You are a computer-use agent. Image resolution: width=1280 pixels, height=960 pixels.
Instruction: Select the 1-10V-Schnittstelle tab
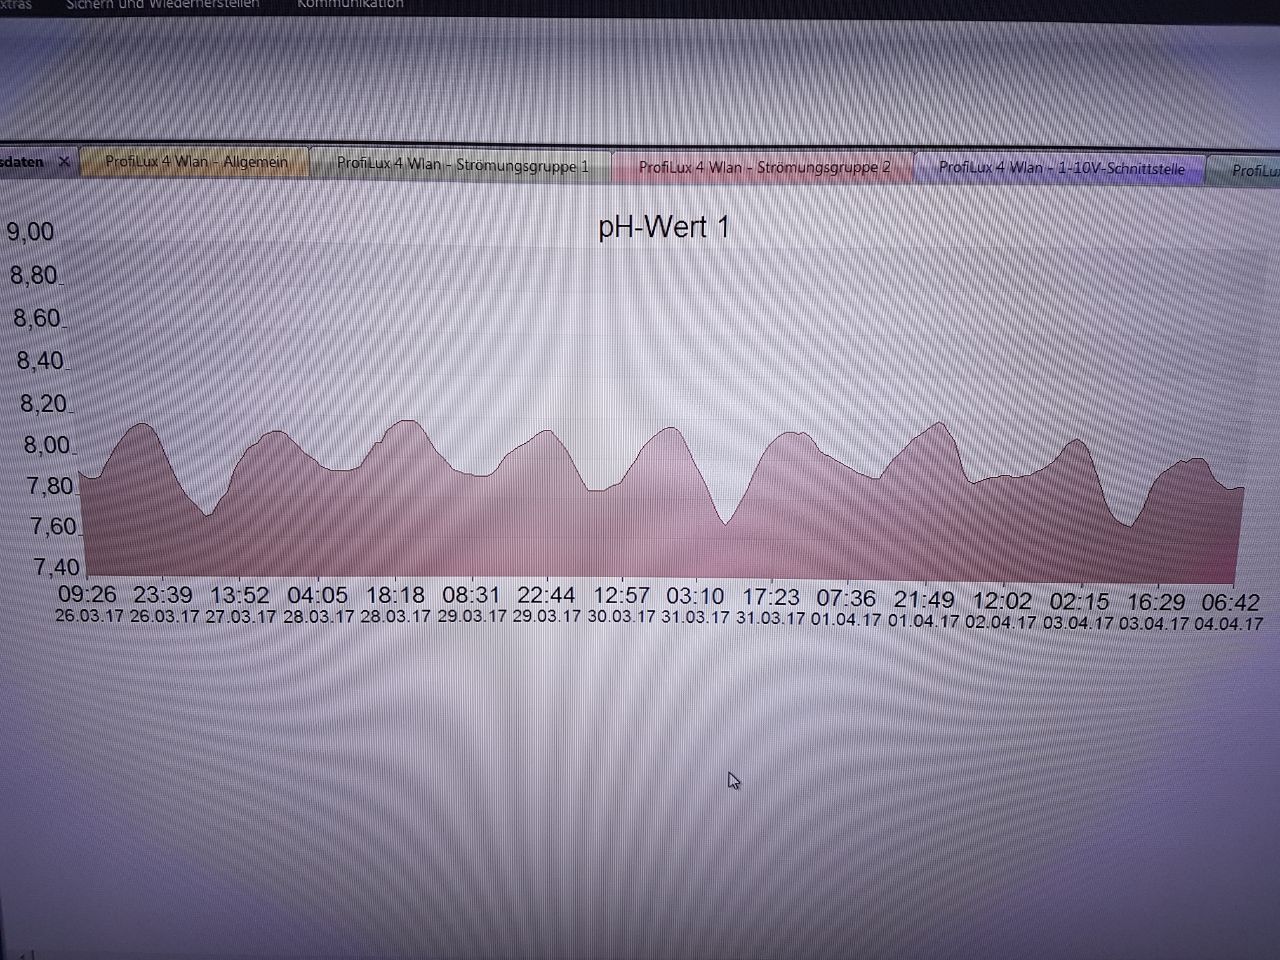(1061, 168)
